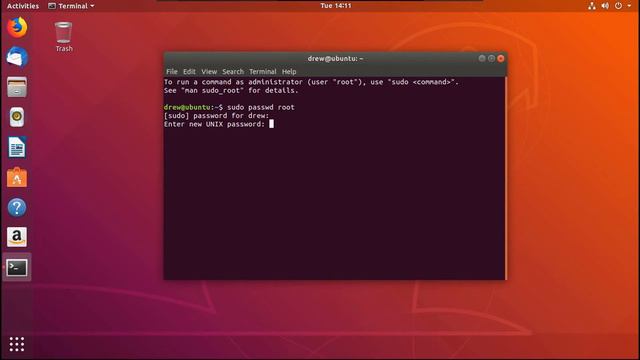Open the Terminal menu in the menu bar
The image size is (640, 360).
[x=262, y=71]
